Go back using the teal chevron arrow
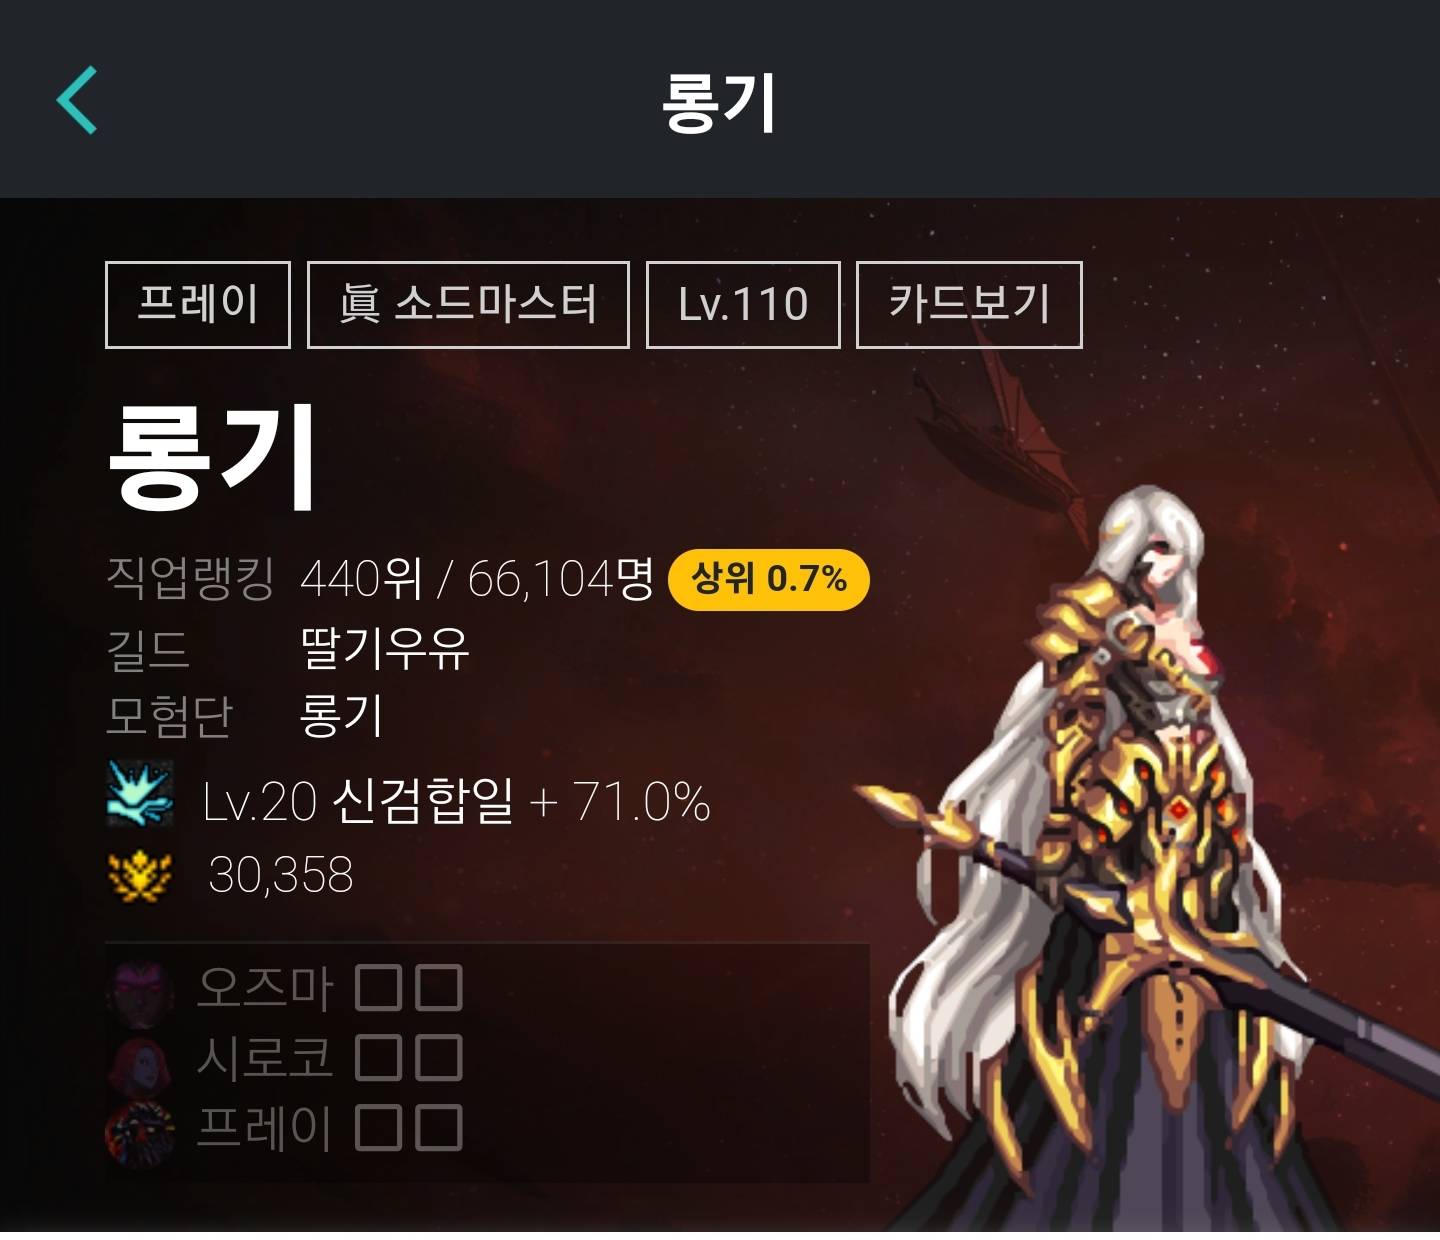 click(77, 100)
